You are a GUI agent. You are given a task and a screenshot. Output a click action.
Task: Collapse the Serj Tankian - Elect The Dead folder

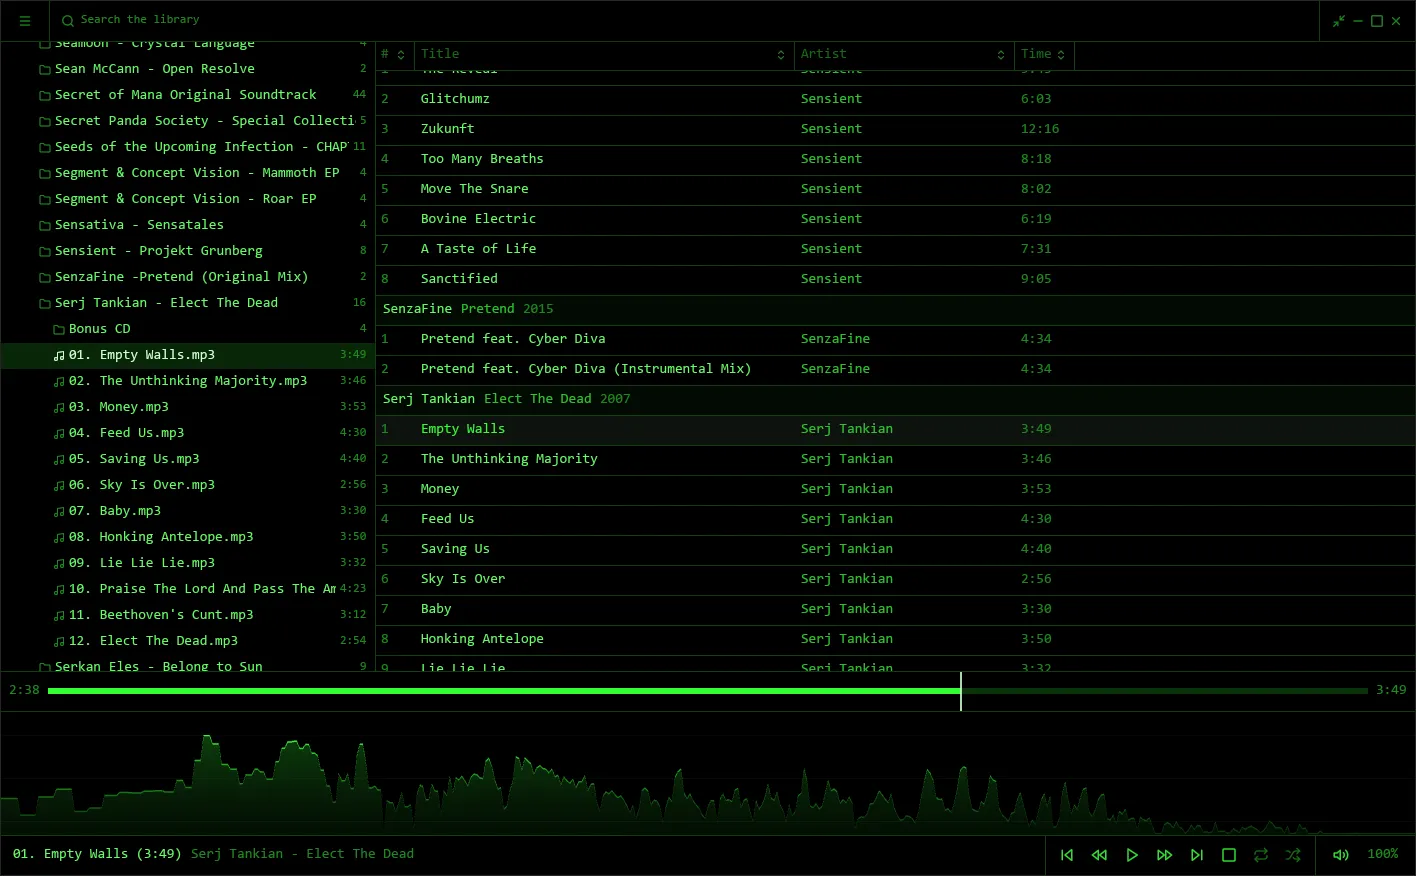[x=188, y=303]
